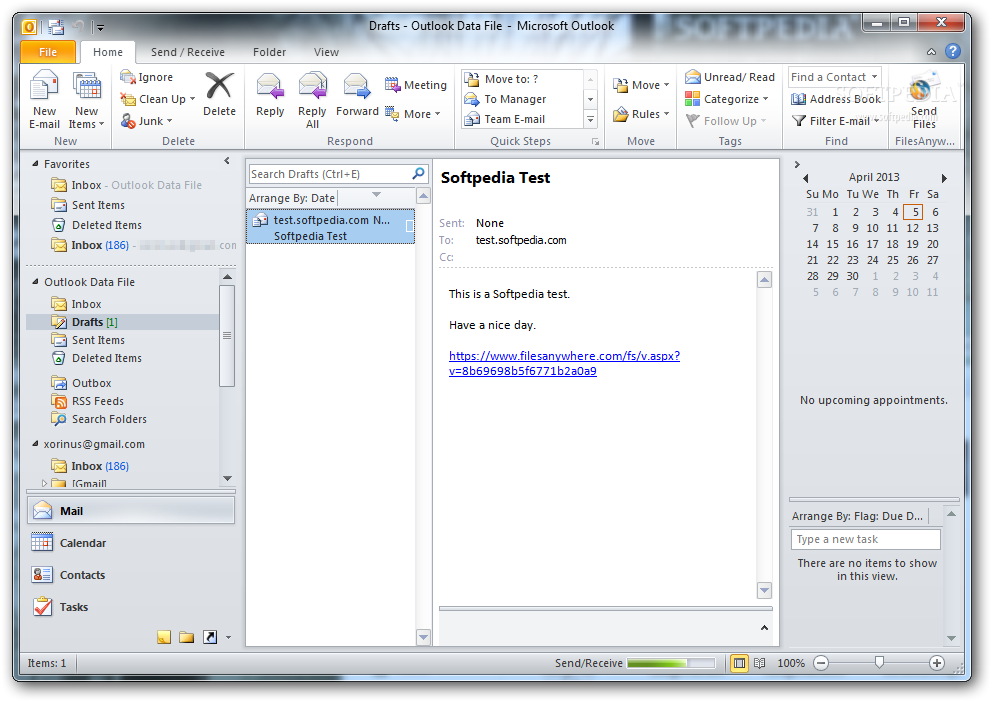Open Calendar in navigation pane
992x702 pixels.
[131, 543]
